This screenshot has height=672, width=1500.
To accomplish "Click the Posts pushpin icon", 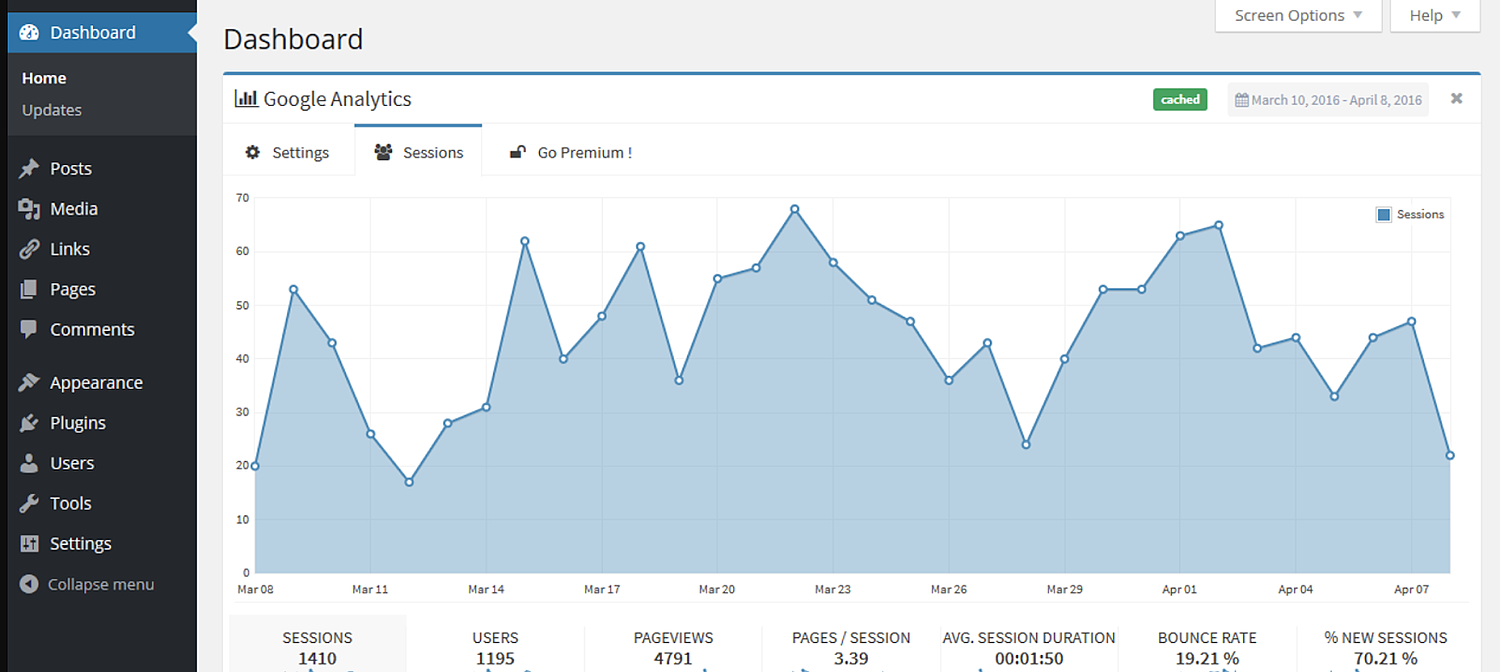I will [29, 169].
